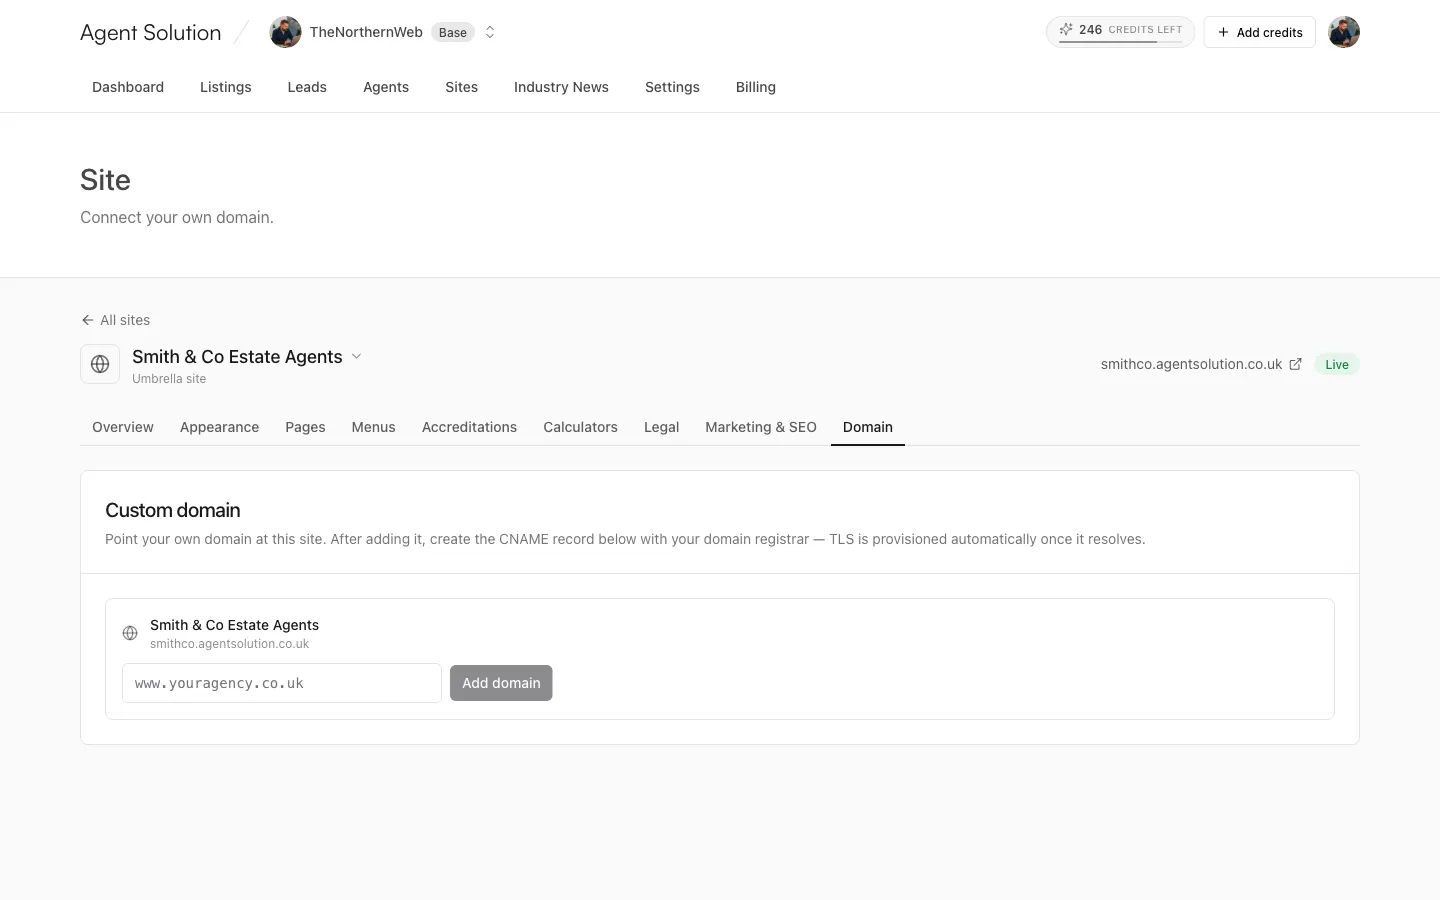This screenshot has width=1440, height=900.
Task: Open the Billing page
Action: tap(756, 87)
